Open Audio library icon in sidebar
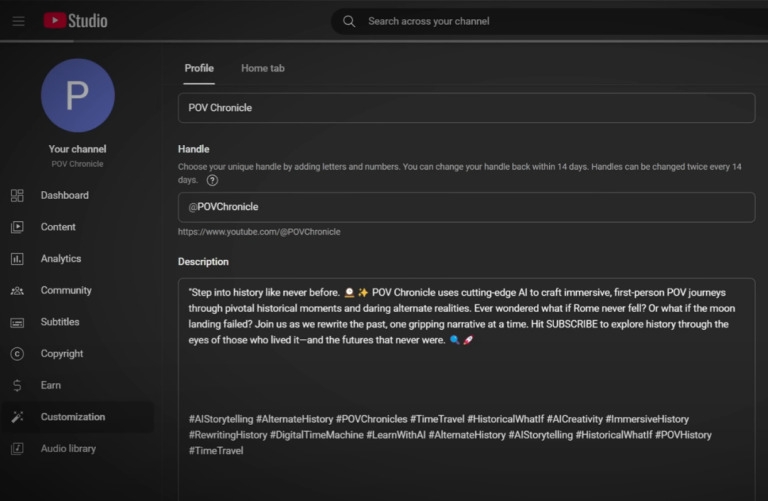The image size is (768, 501). (x=17, y=449)
